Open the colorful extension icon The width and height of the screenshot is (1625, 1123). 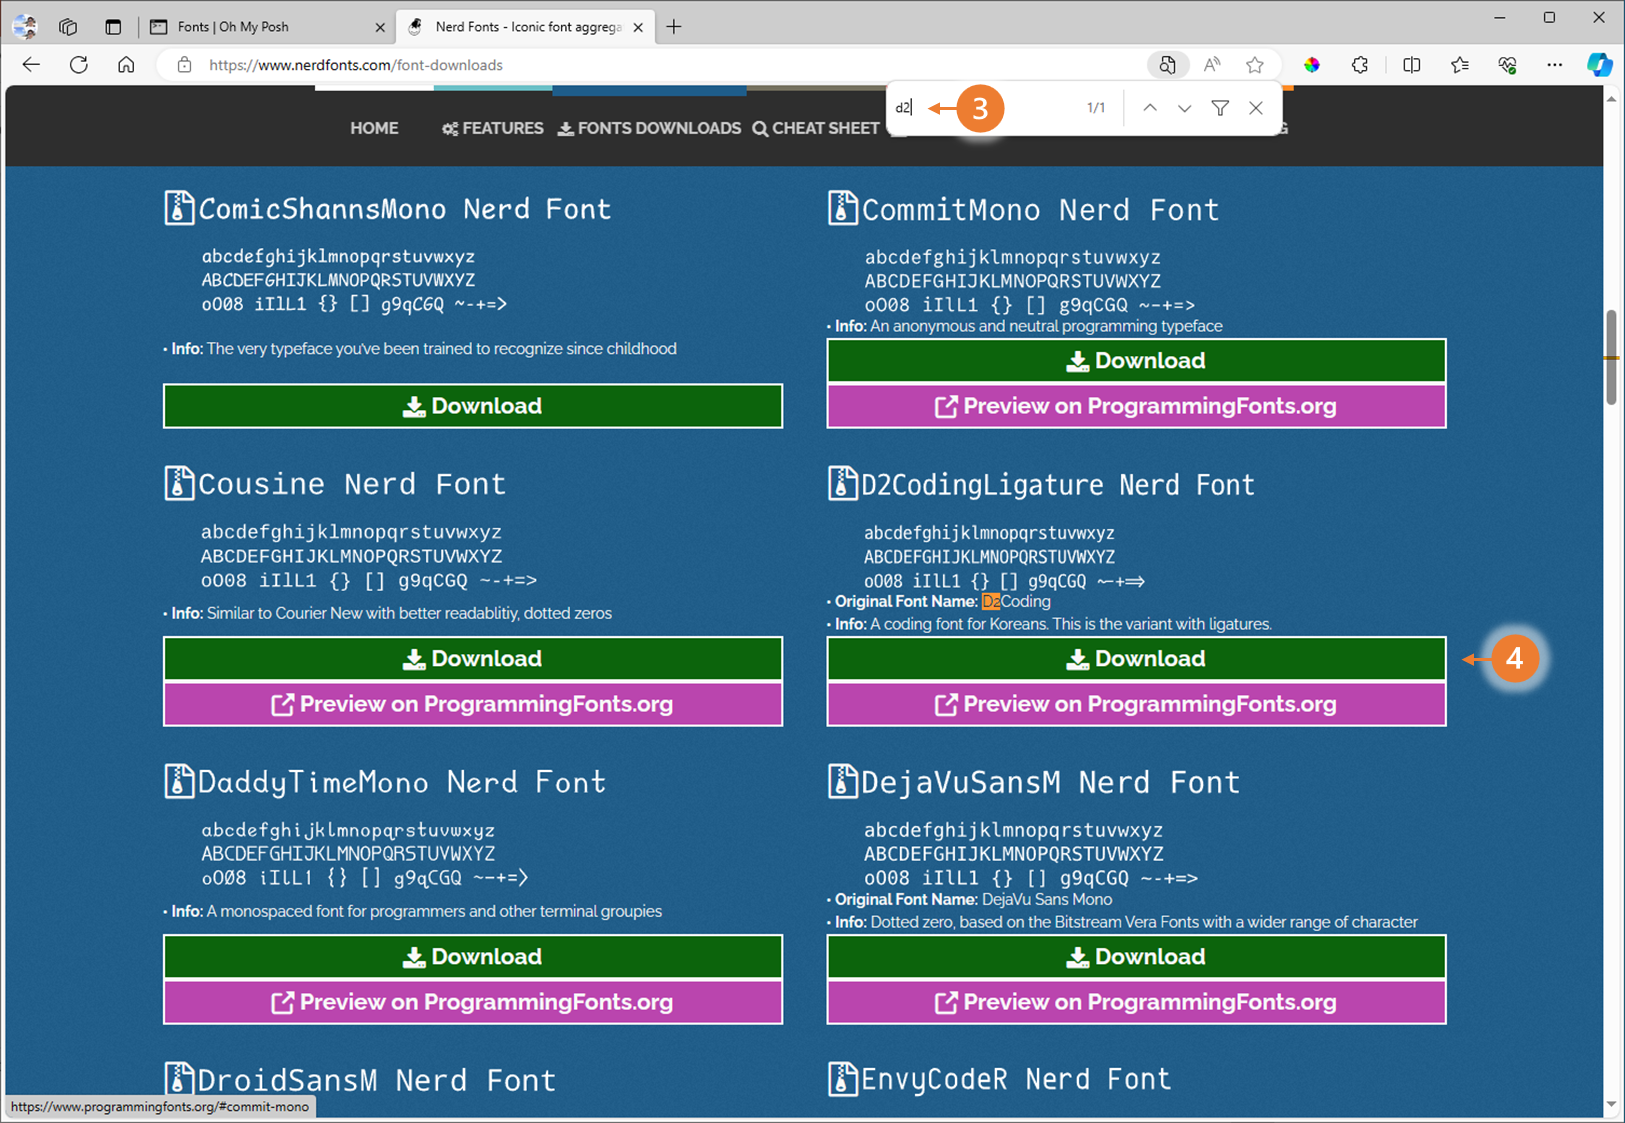[1312, 65]
